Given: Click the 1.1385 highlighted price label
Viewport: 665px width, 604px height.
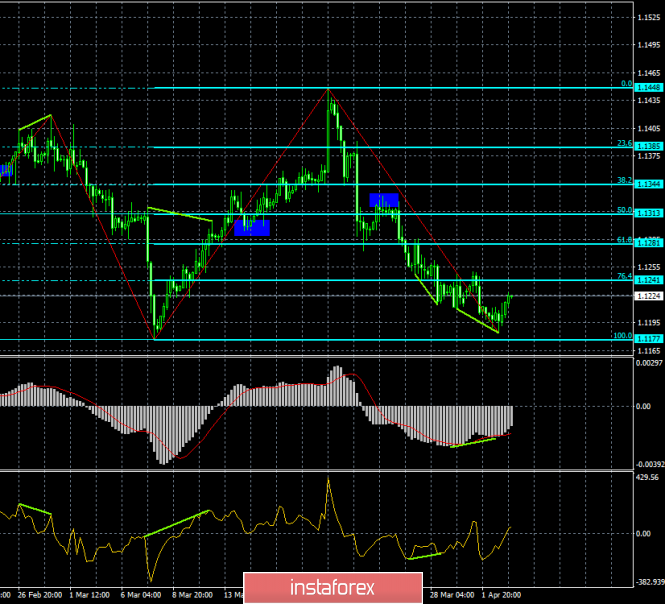Looking at the screenshot, I should tap(649, 146).
